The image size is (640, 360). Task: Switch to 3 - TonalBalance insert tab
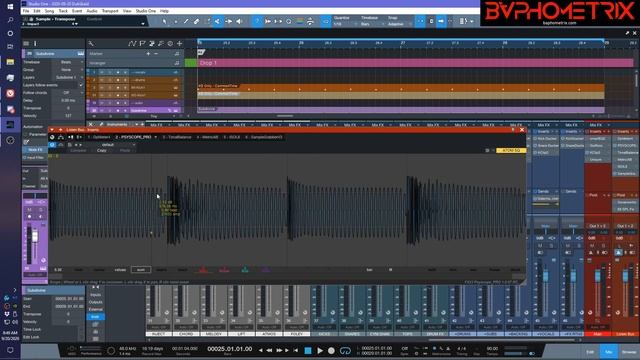[177, 137]
